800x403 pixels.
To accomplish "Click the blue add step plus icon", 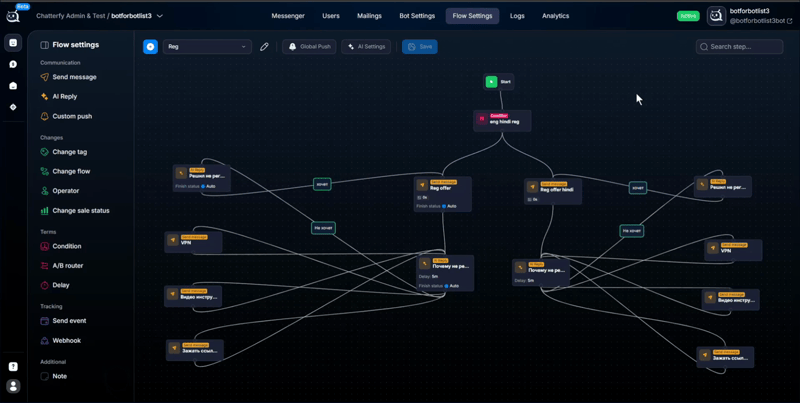I will click(x=150, y=46).
